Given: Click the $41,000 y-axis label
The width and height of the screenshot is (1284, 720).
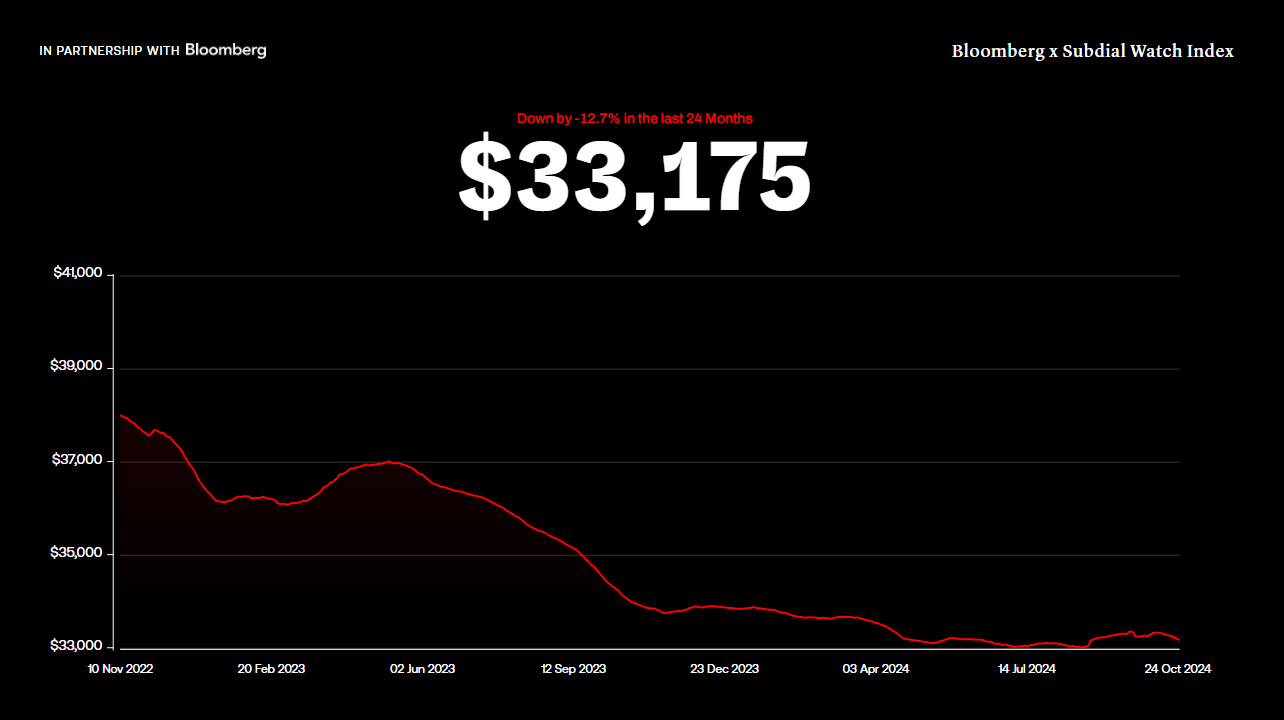Looking at the screenshot, I should tap(77, 273).
